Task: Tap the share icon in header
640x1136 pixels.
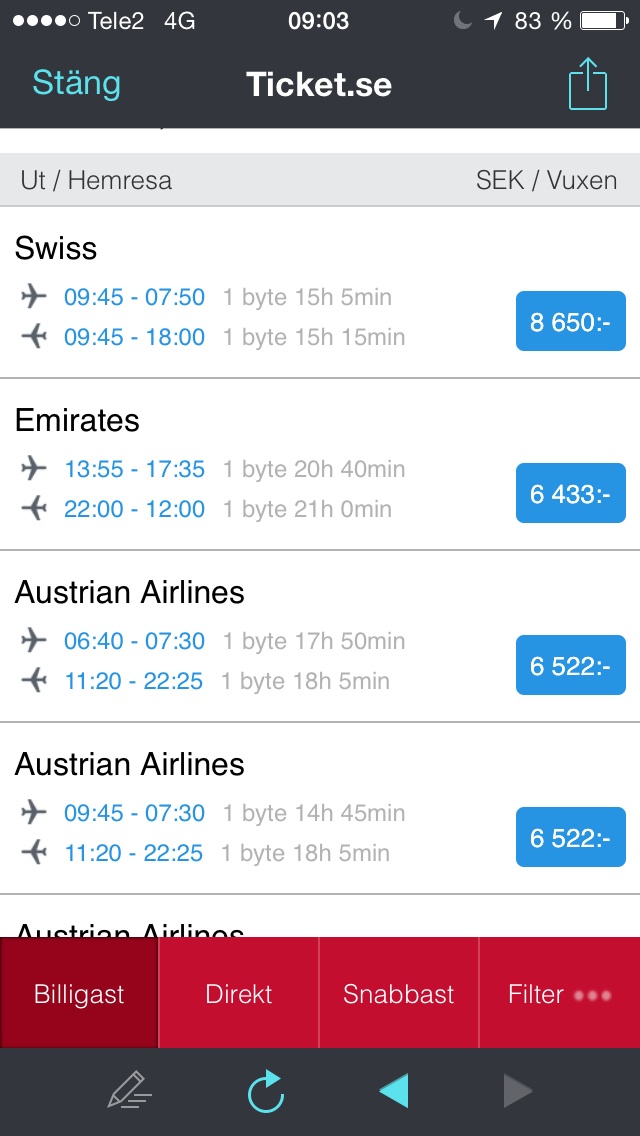Action: pos(588,84)
